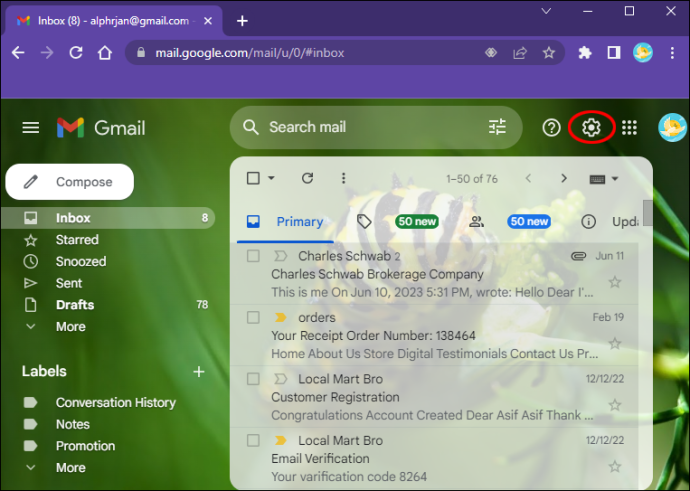Toggle importance marker on Charles Schwab email

[x=280, y=256]
